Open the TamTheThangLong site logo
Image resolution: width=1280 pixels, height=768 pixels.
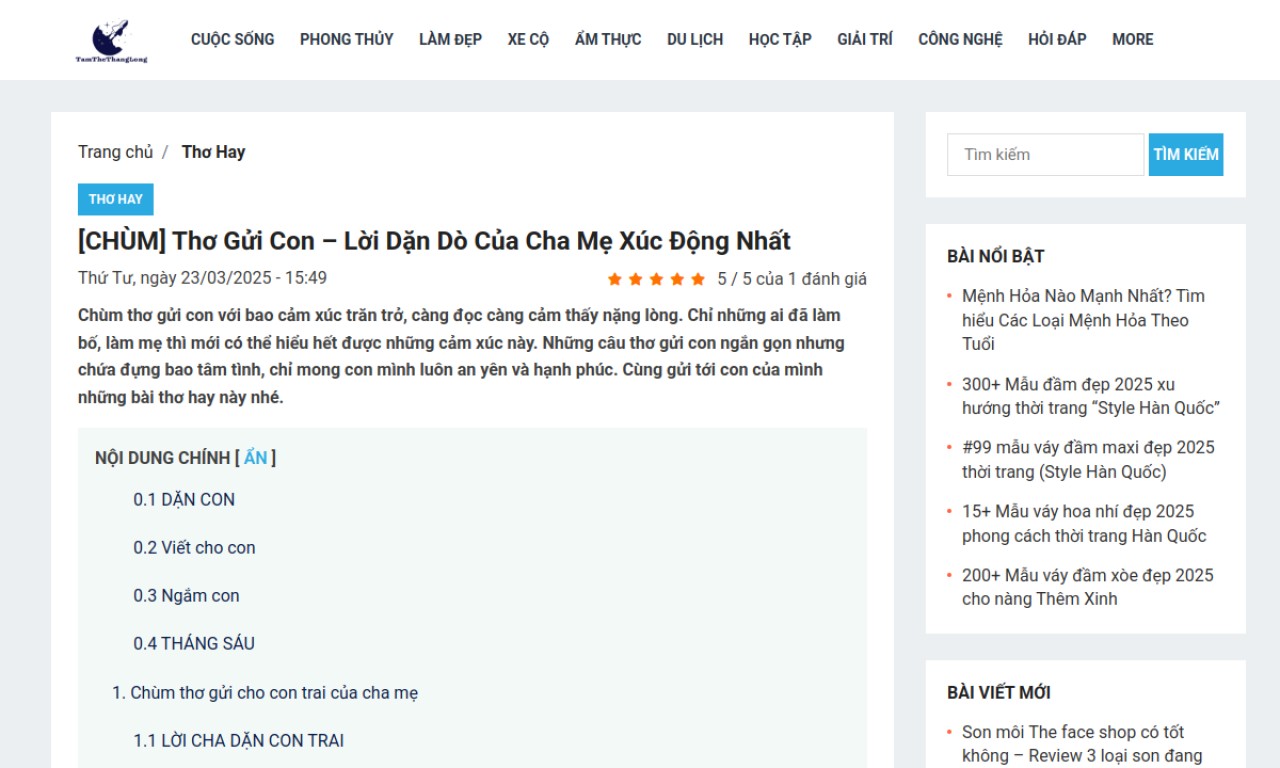click(x=111, y=40)
